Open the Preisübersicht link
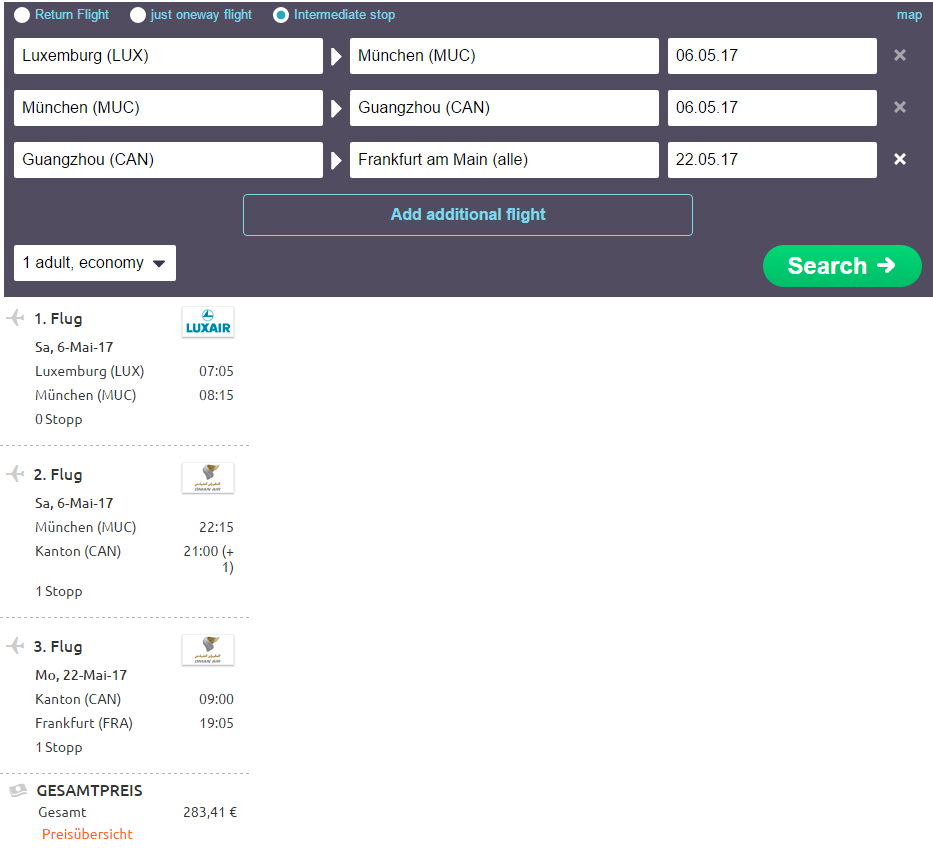Viewport: 933px width, 848px height. (x=87, y=834)
